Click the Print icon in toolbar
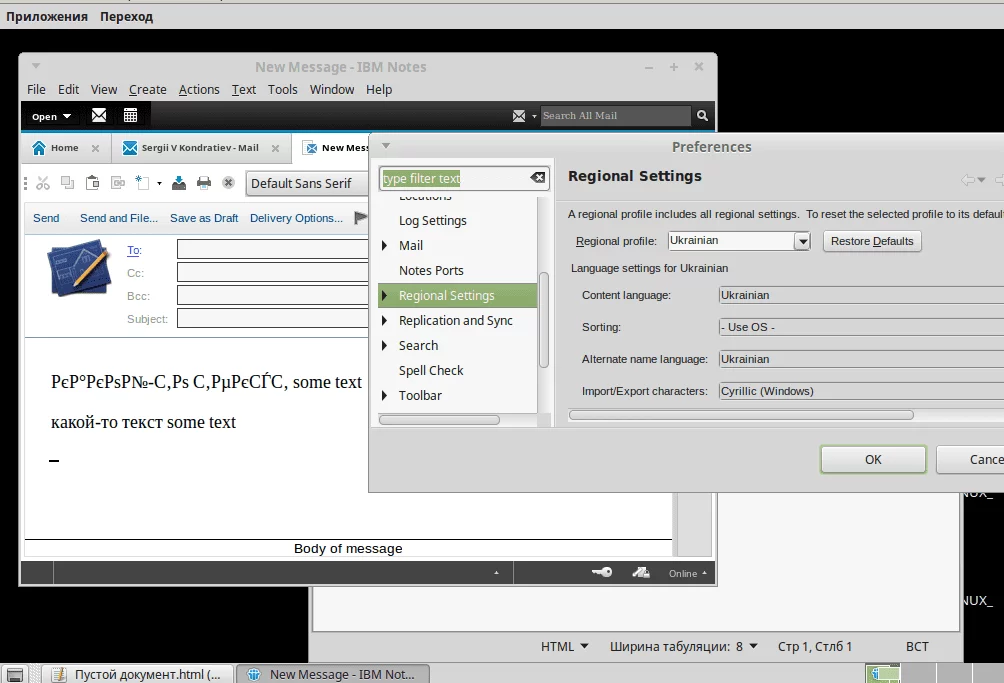1004x683 pixels. coord(204,183)
